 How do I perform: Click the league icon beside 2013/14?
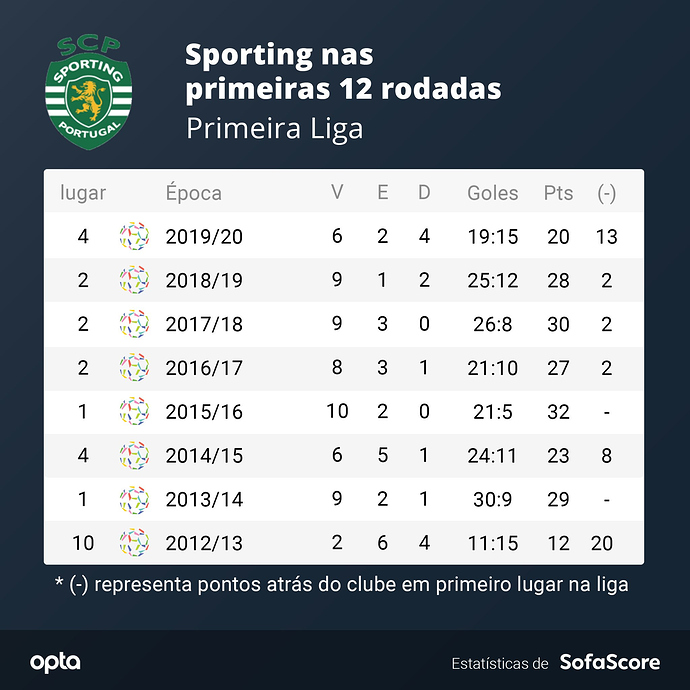pos(134,499)
